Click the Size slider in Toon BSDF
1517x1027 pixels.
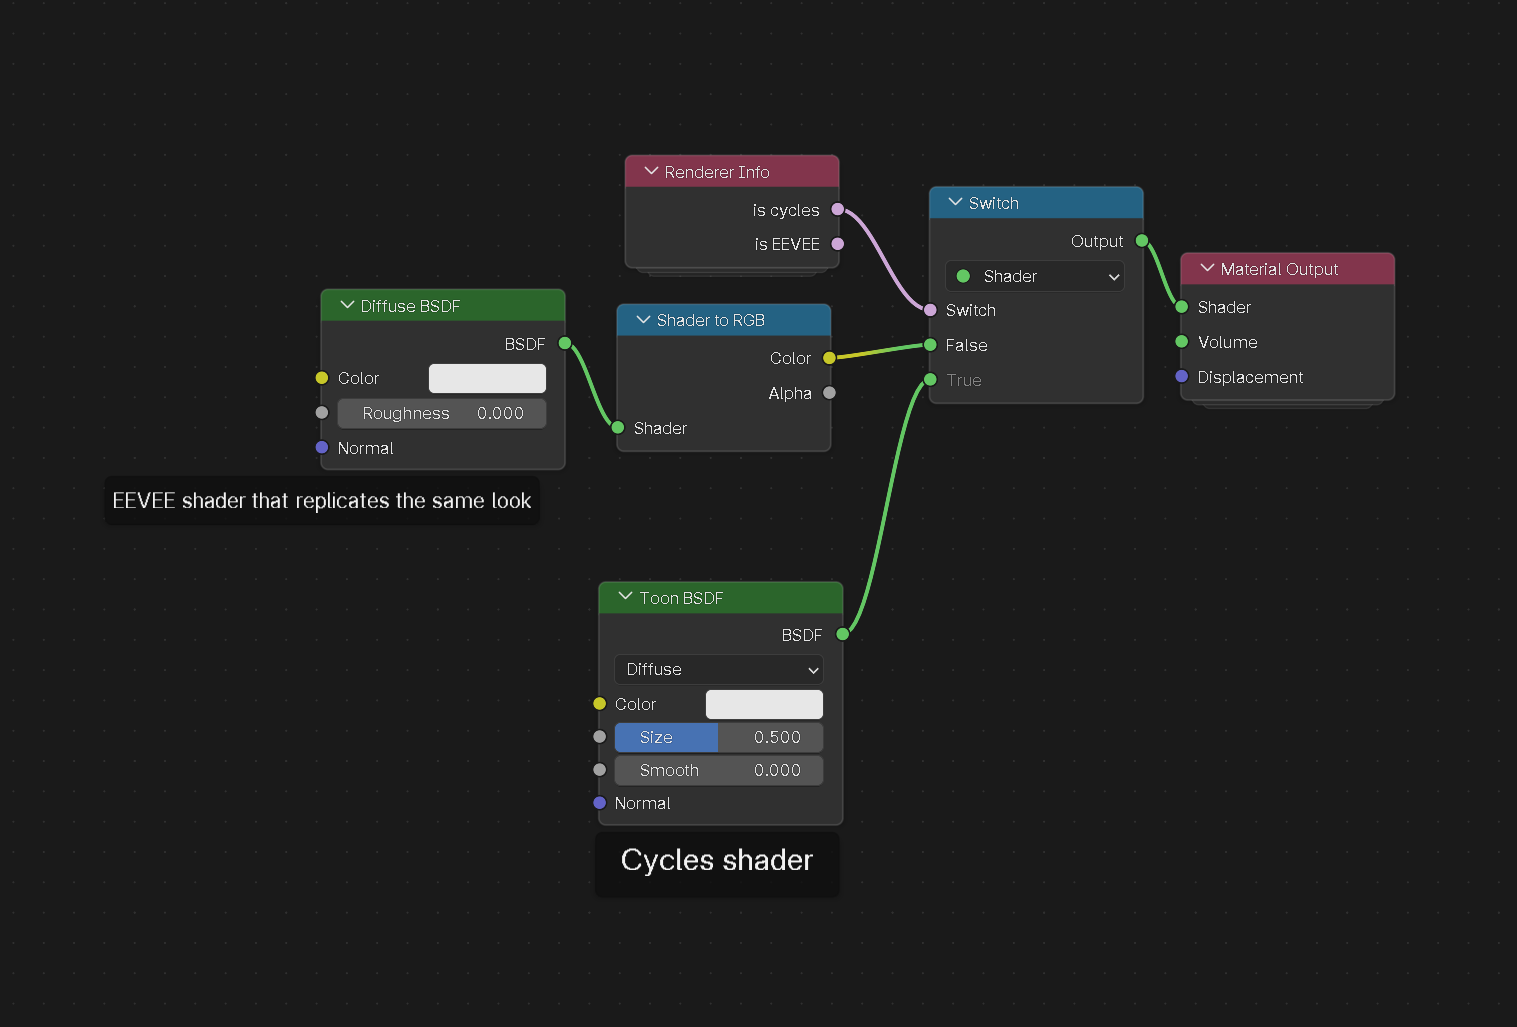(x=719, y=737)
